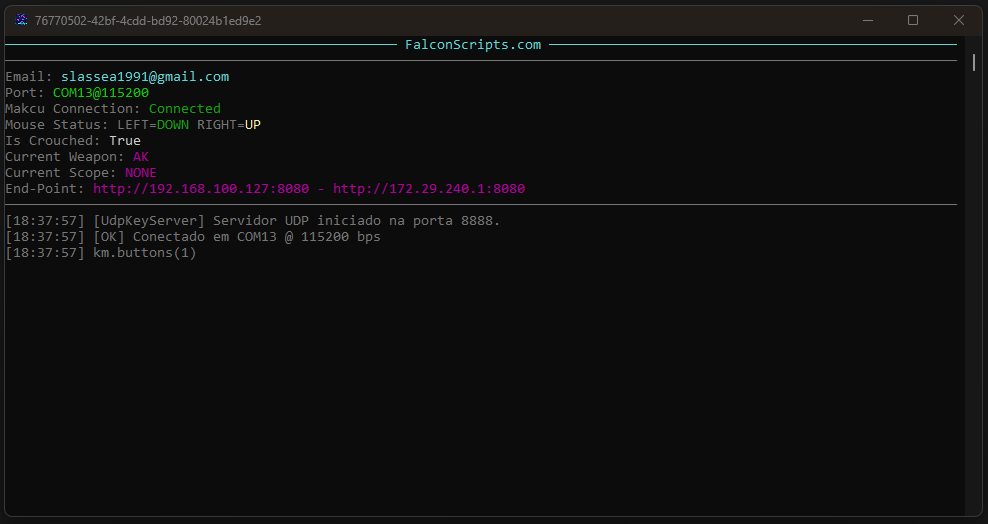This screenshot has width=988, height=524.
Task: Click the Makcu Connection status Connected
Action: point(185,108)
